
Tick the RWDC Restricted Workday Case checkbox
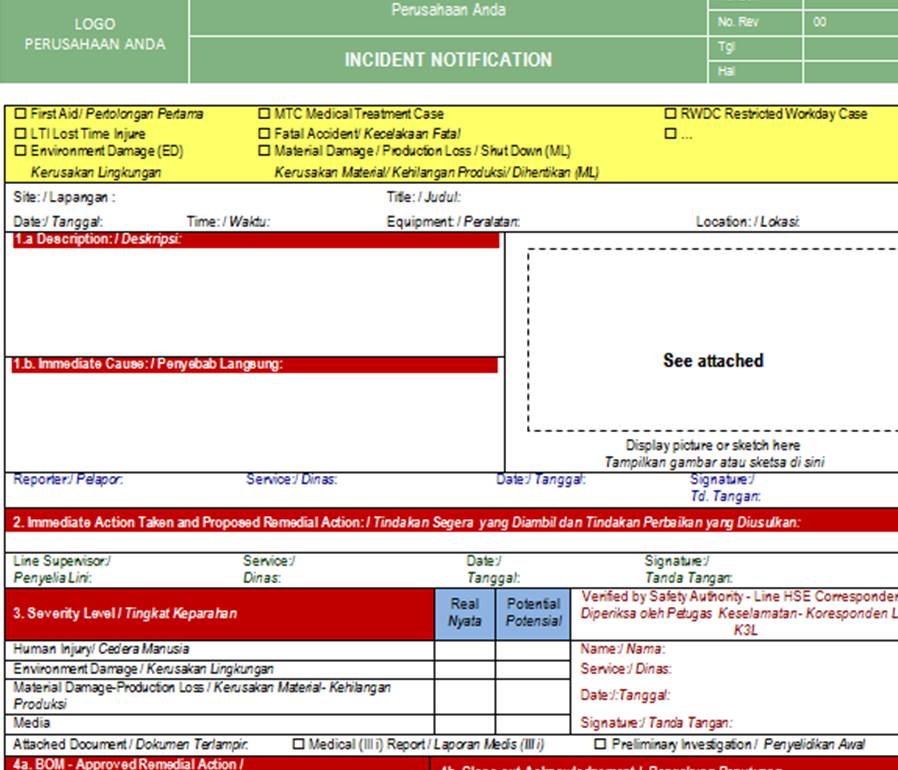coord(670,113)
